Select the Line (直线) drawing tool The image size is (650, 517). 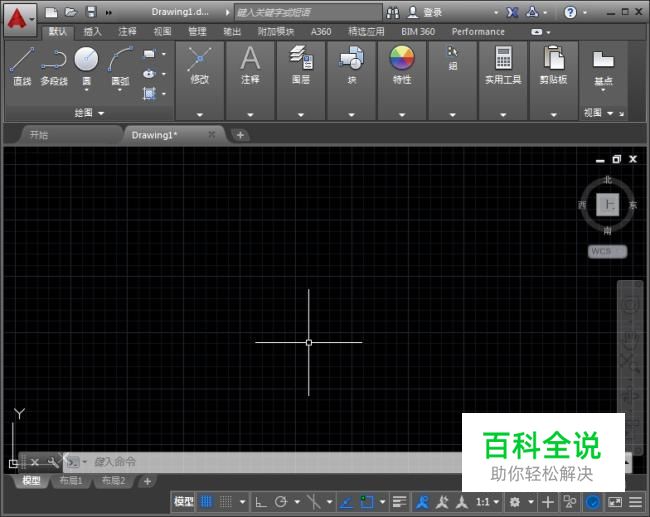(x=22, y=65)
